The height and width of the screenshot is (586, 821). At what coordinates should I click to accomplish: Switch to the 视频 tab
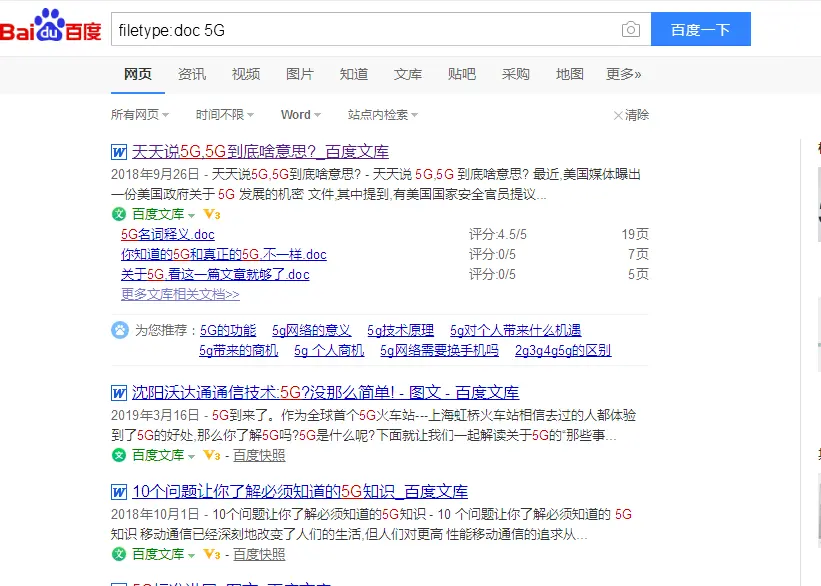[246, 74]
